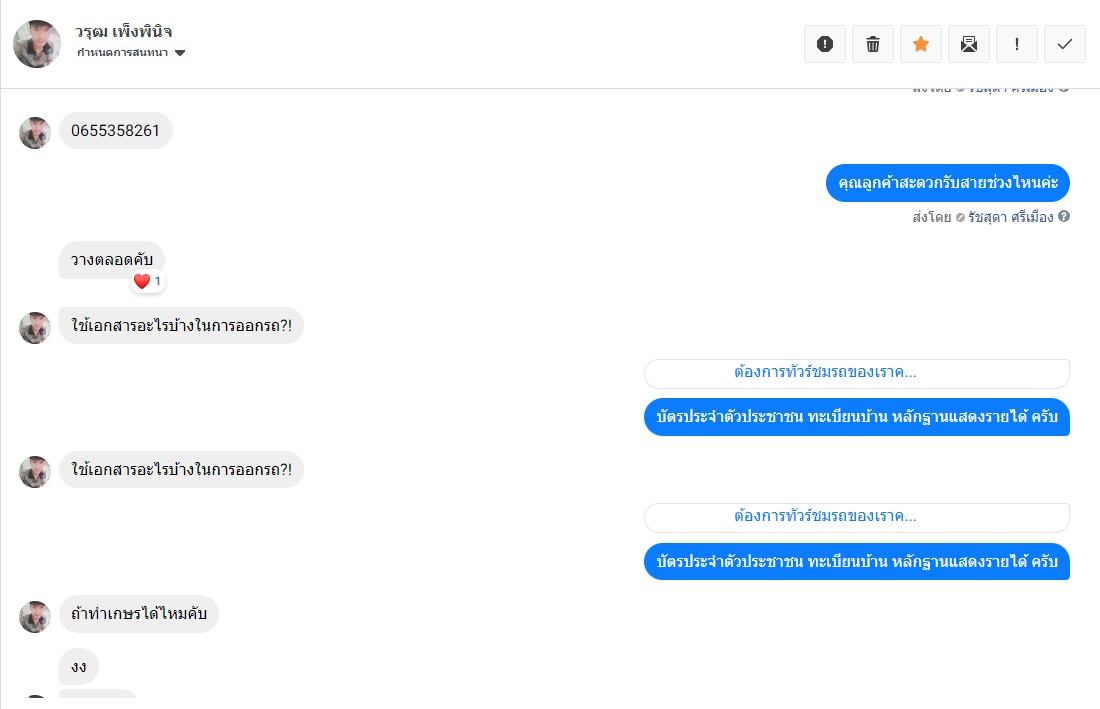Mark conversation as unread via envelope icon
Screen dimensions: 1100x709
[969, 44]
